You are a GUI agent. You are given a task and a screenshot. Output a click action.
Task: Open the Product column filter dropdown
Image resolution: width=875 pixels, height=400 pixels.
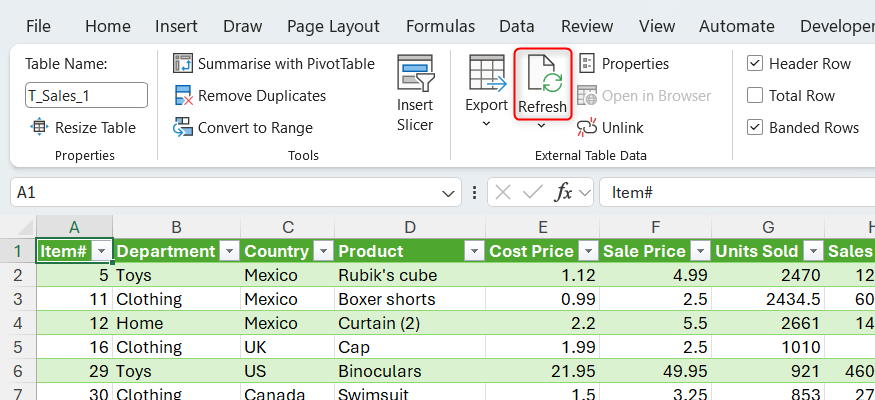474,252
